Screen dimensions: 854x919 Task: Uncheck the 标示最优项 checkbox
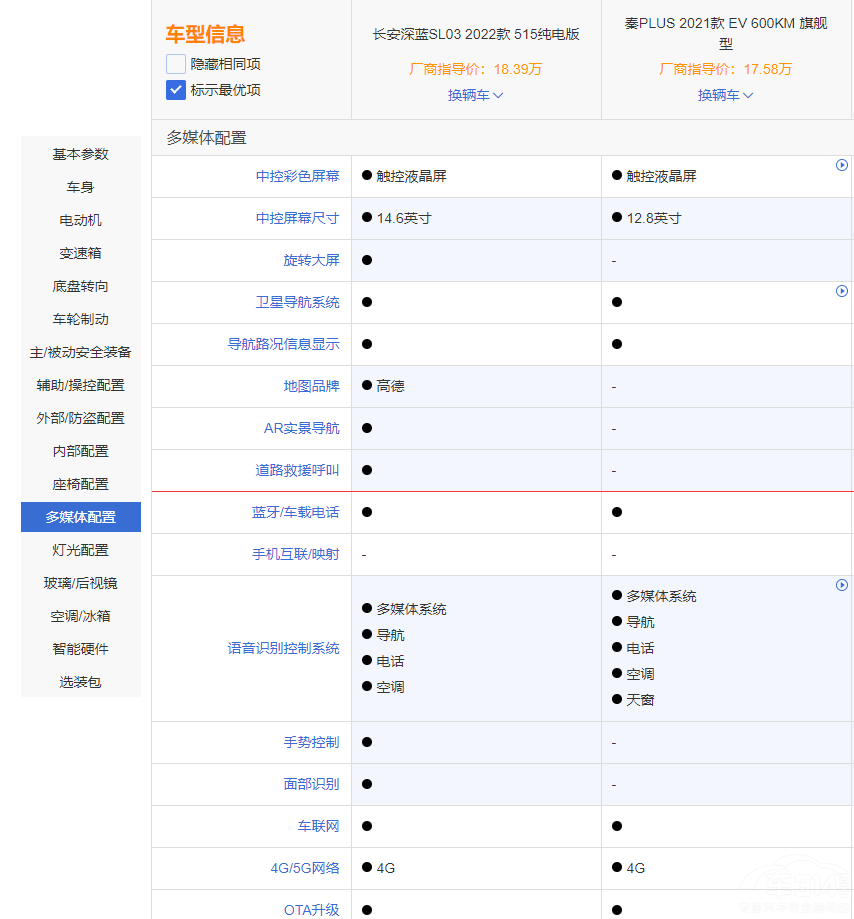coord(176,90)
